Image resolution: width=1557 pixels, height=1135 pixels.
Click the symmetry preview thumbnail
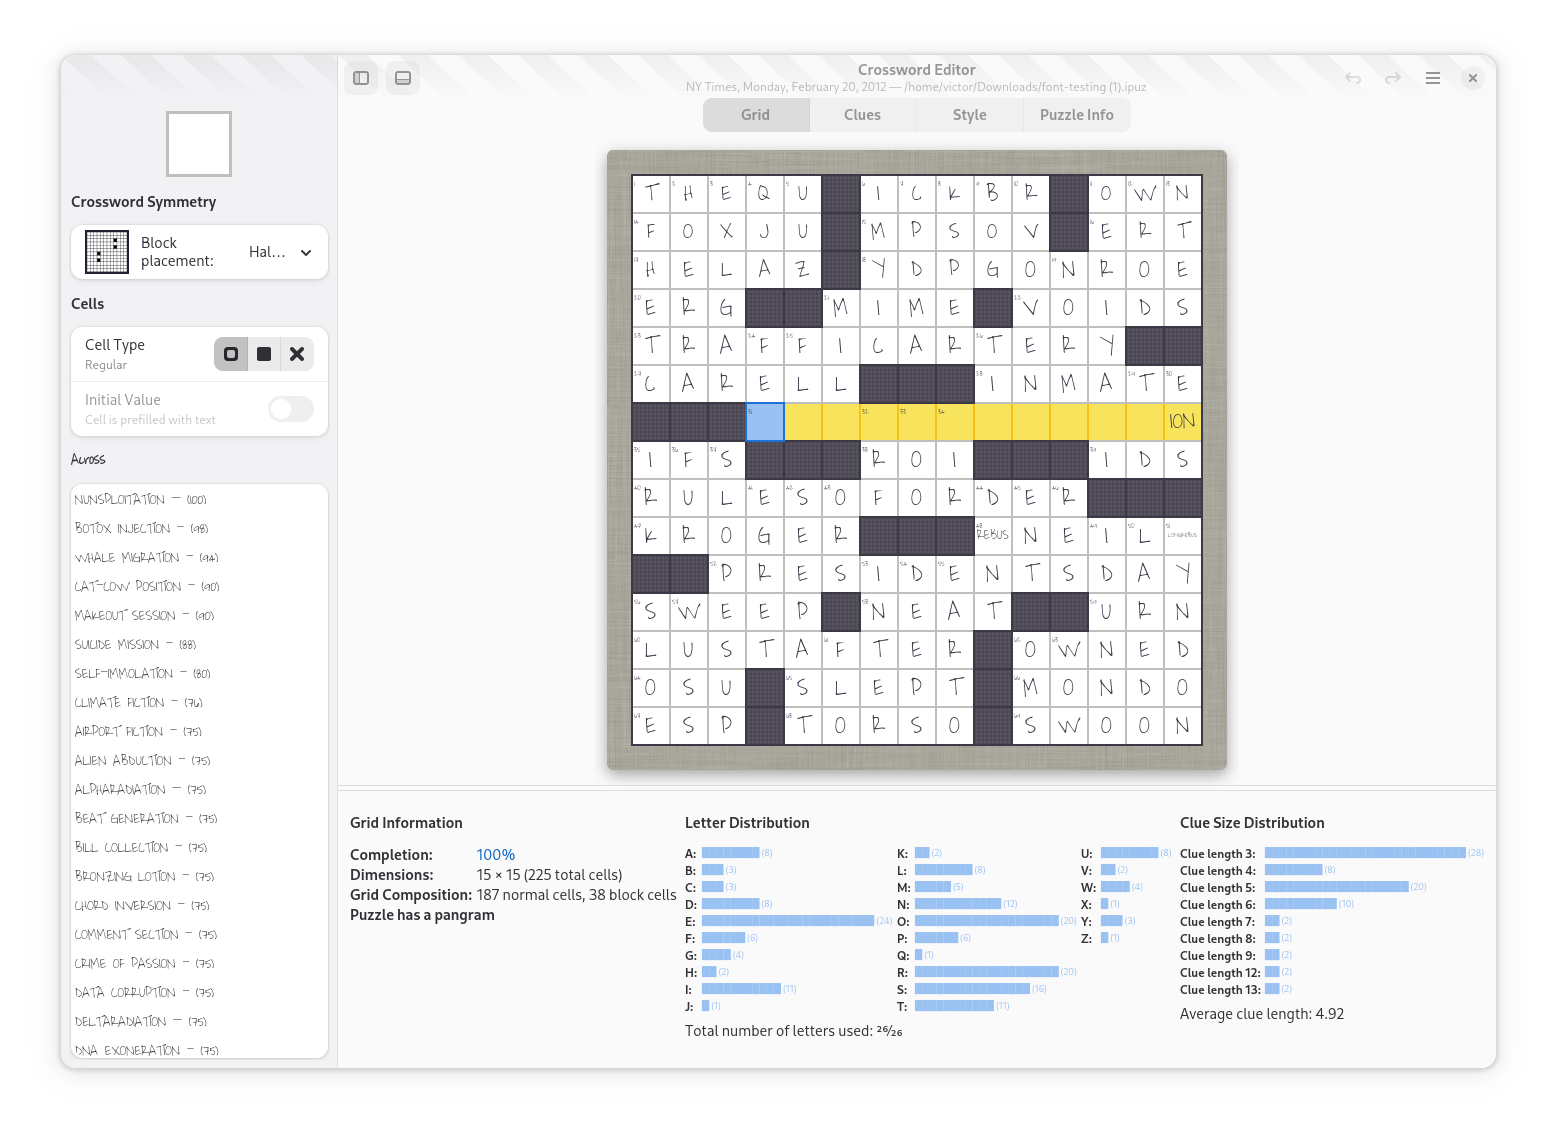(x=199, y=144)
